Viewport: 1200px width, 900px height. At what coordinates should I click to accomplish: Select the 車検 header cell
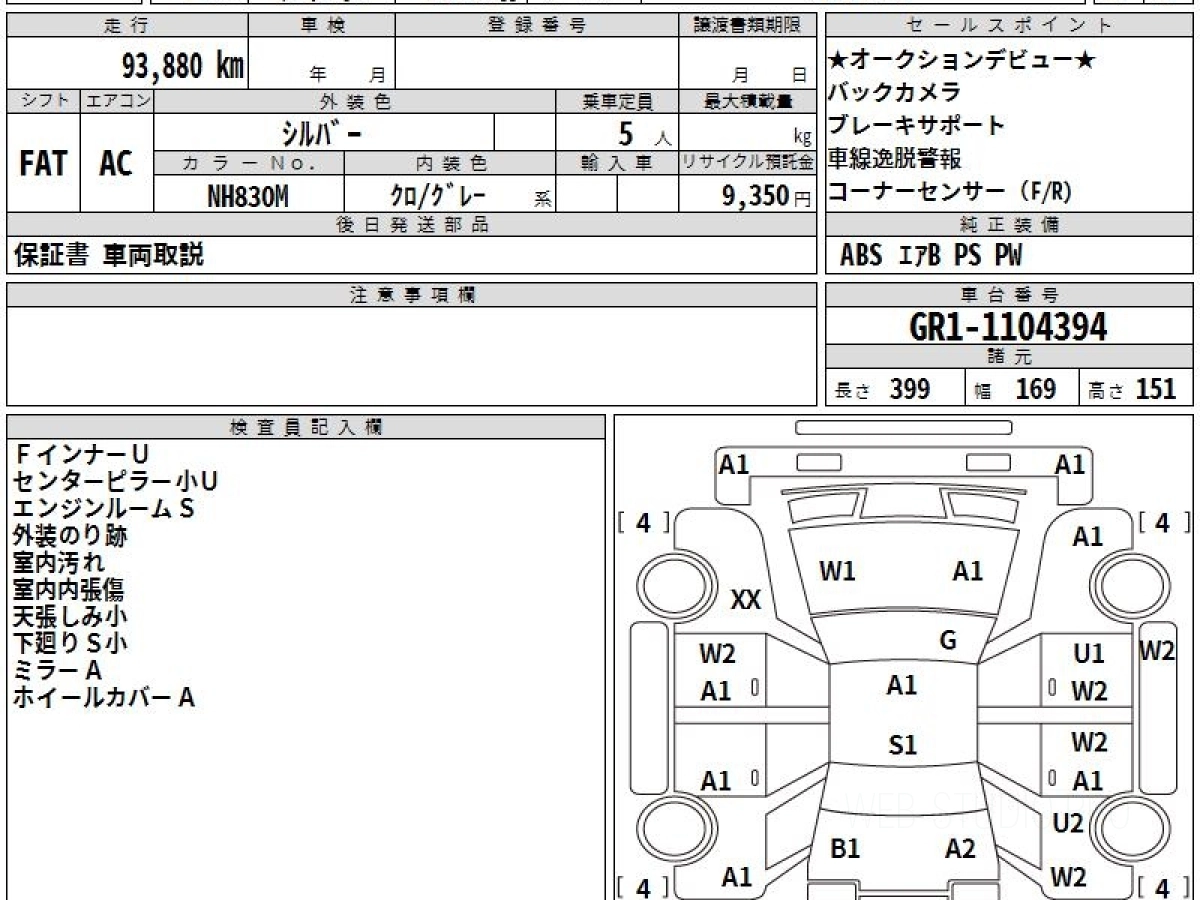[321, 26]
